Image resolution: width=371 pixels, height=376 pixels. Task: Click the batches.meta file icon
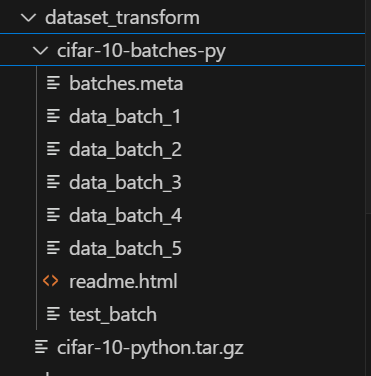click(53, 83)
